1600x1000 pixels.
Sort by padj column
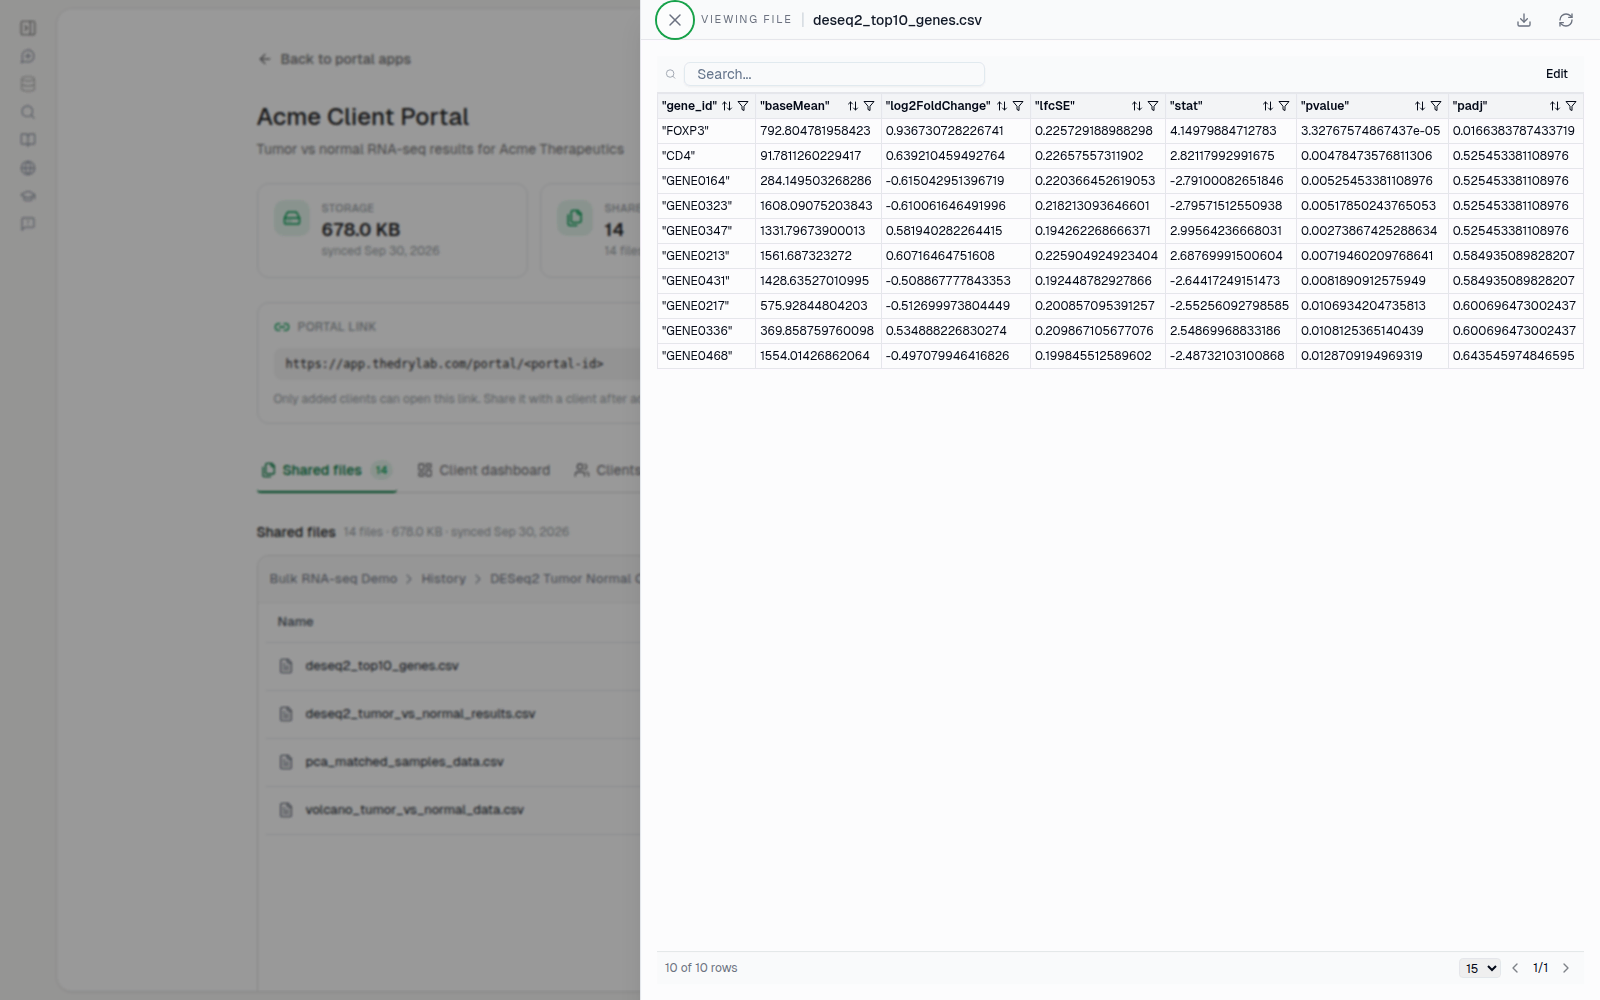[1555, 106]
